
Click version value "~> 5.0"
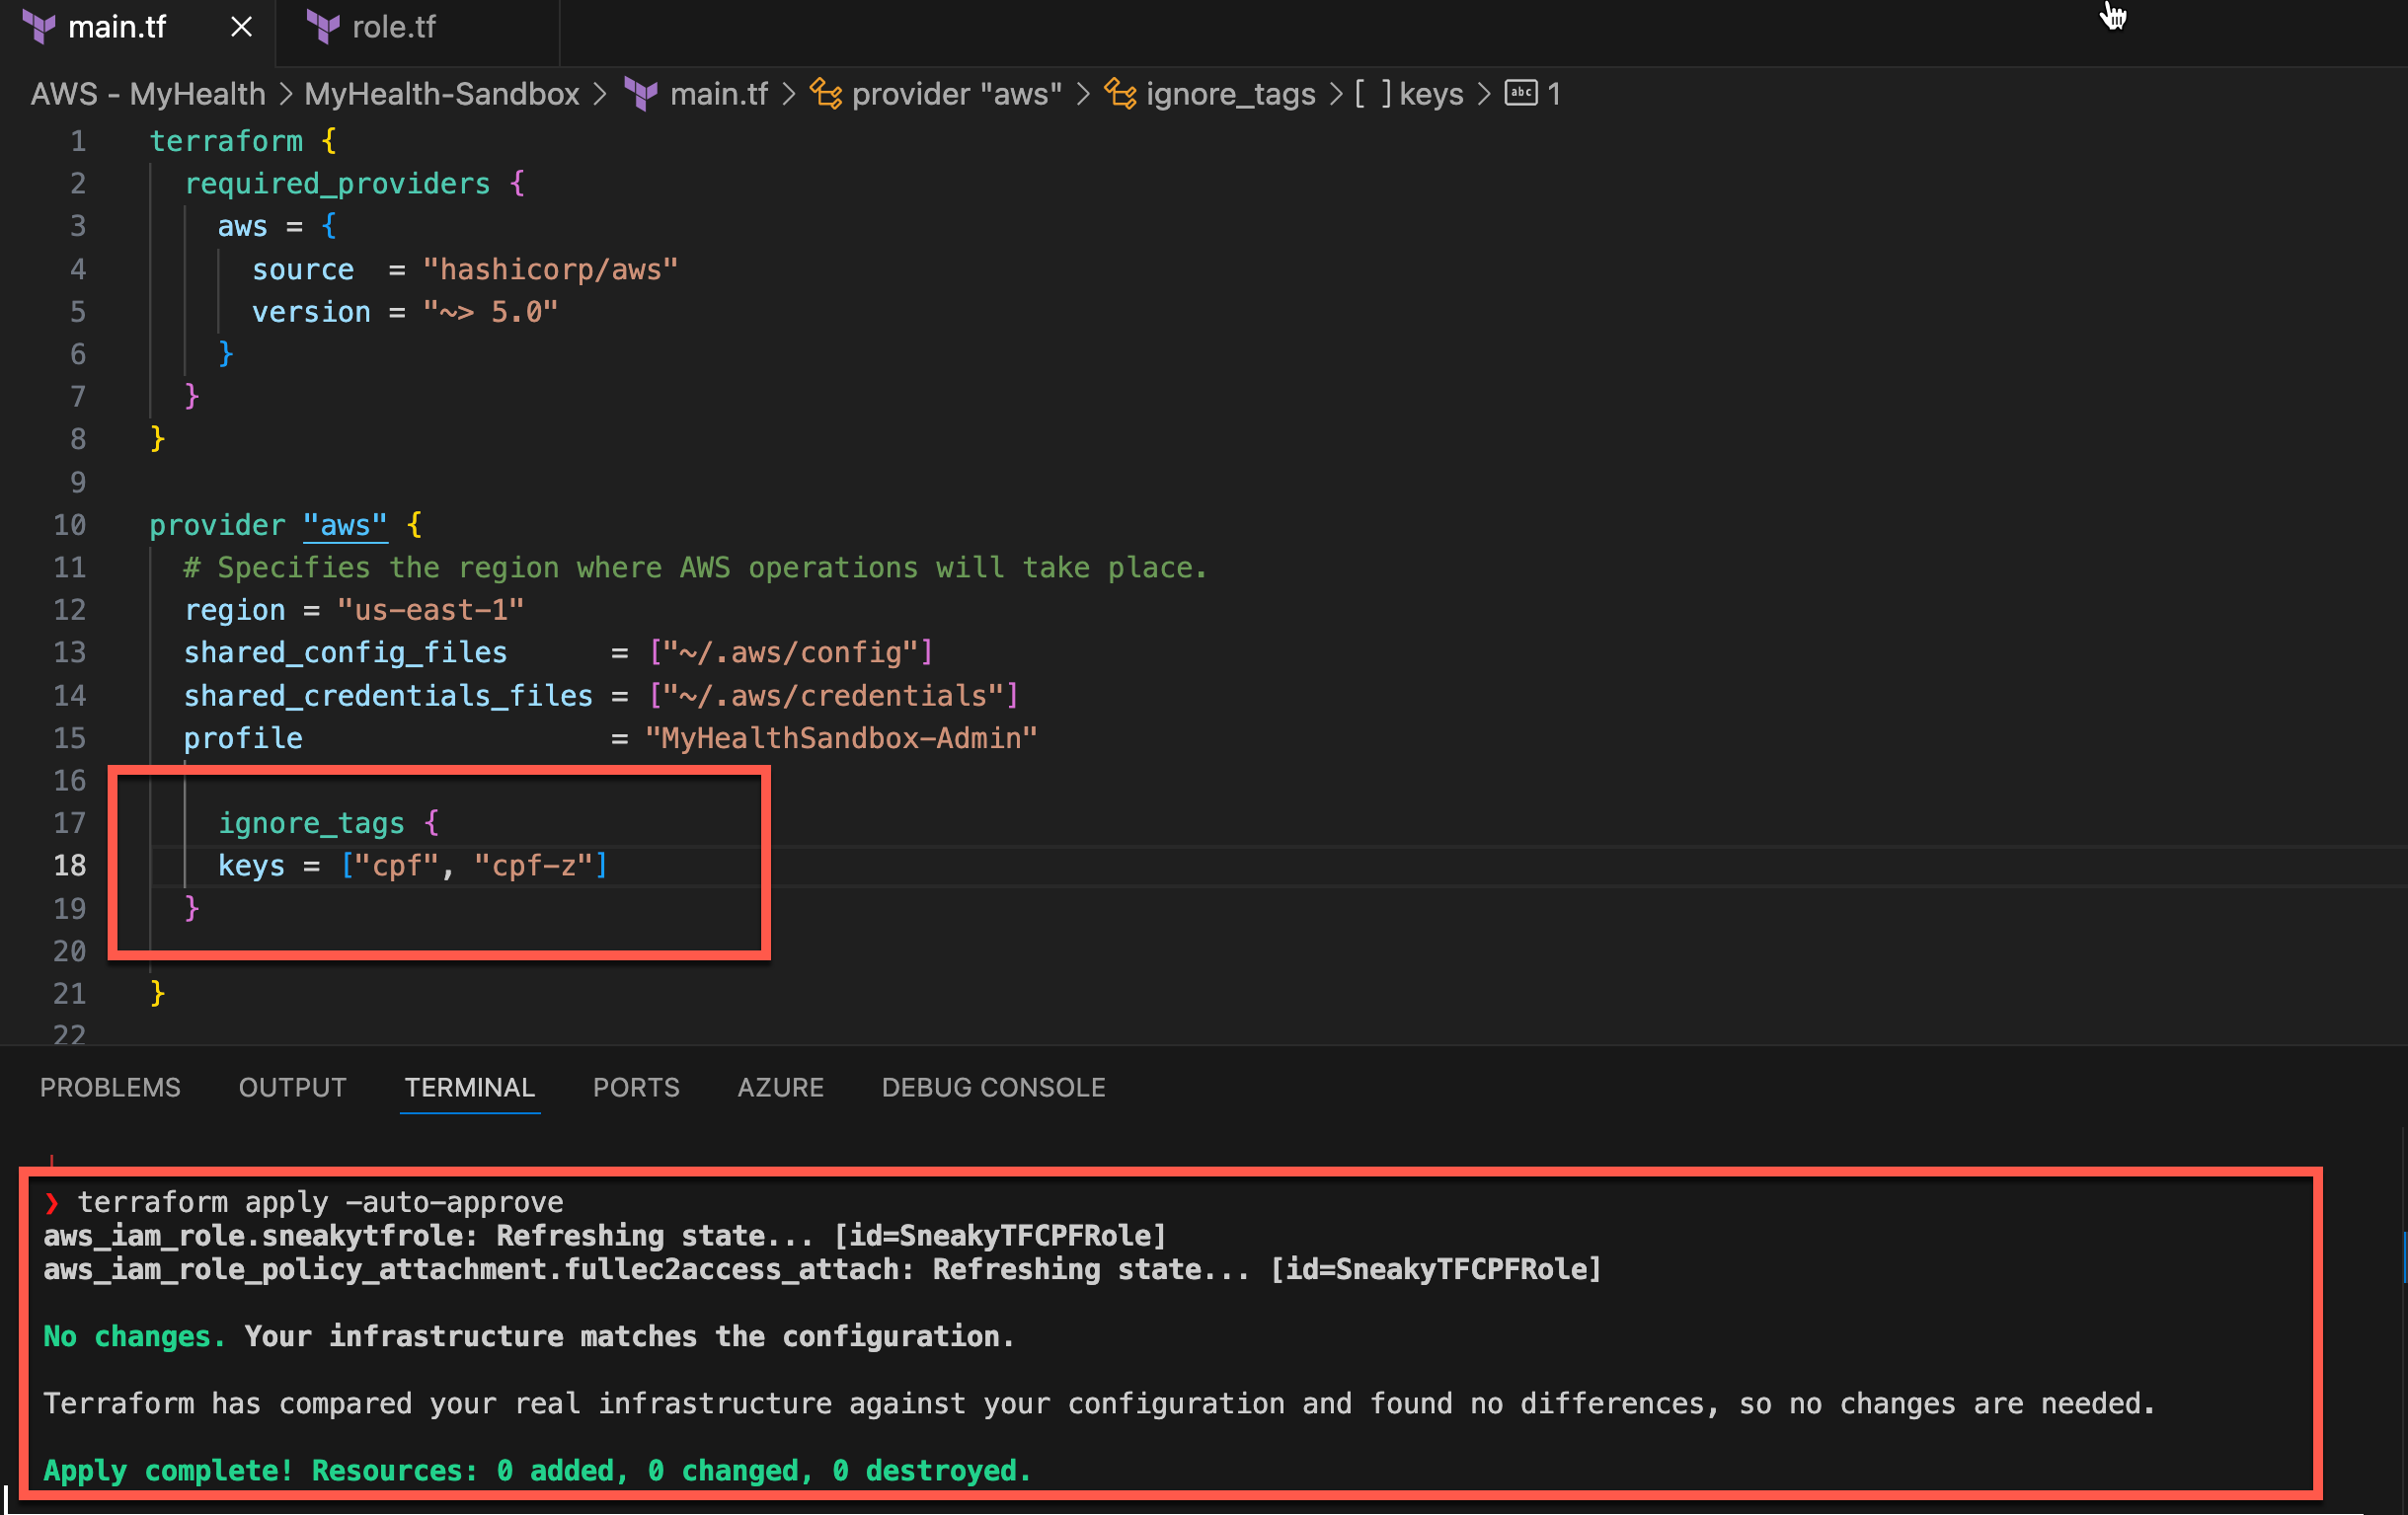(x=490, y=312)
